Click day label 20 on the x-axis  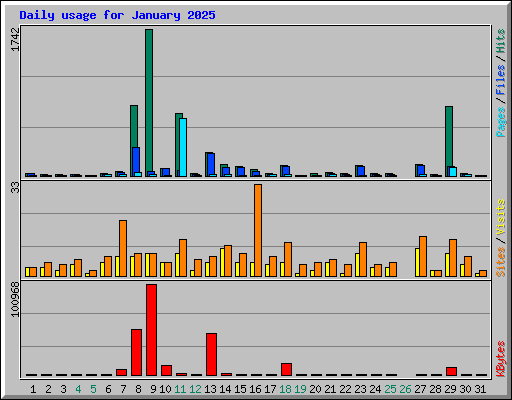(x=316, y=389)
